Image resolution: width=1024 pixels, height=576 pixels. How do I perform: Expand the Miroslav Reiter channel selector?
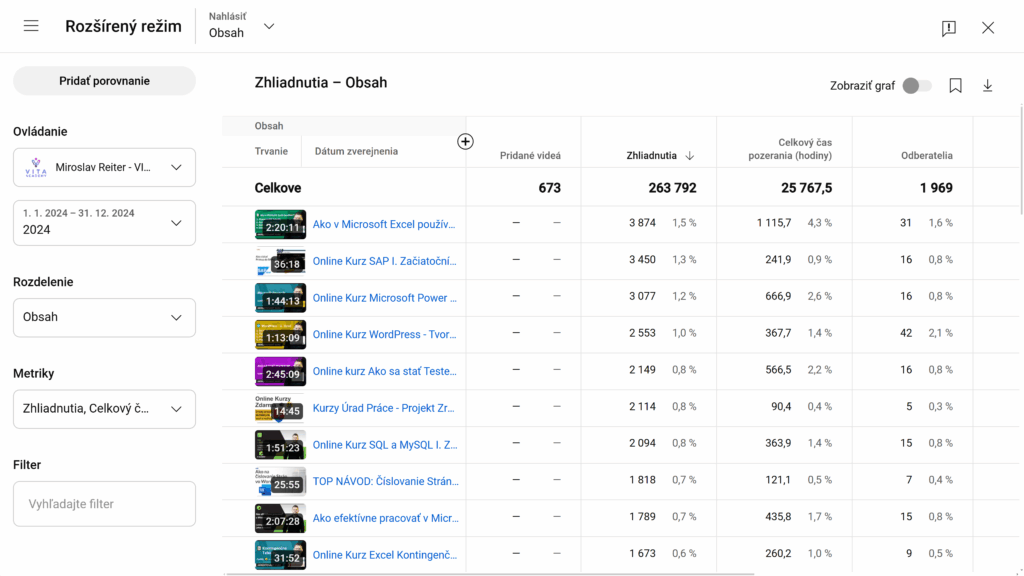click(104, 167)
